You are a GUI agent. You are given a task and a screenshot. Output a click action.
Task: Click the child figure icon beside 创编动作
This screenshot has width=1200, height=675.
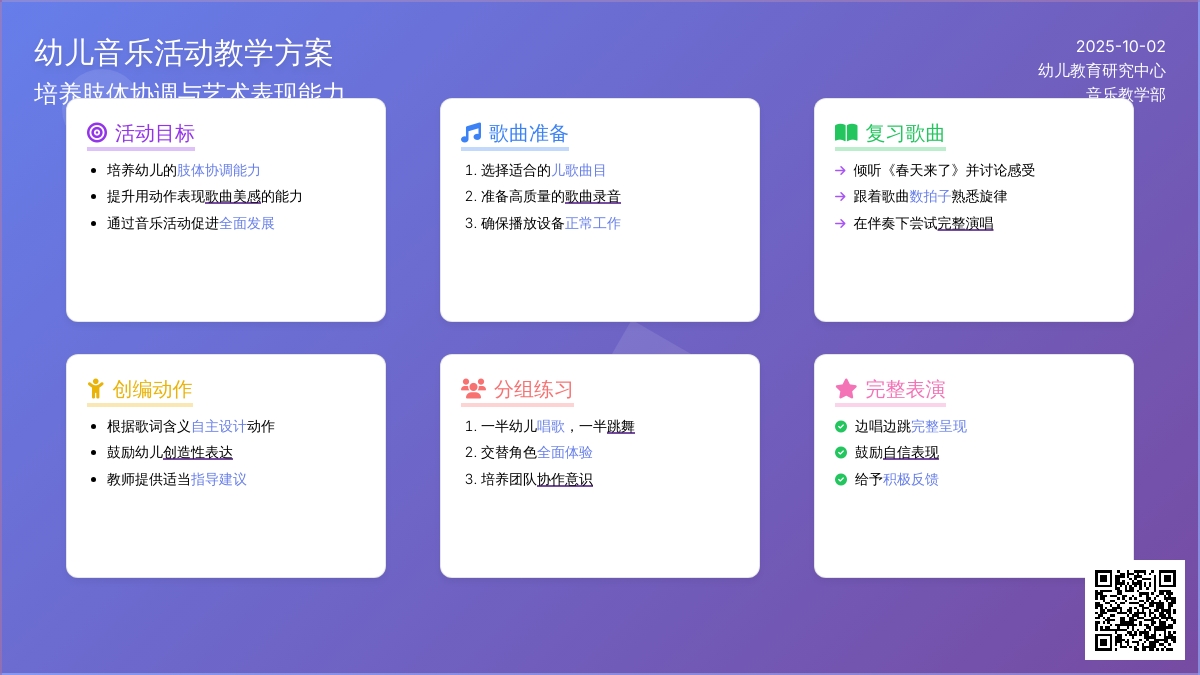pos(96,389)
